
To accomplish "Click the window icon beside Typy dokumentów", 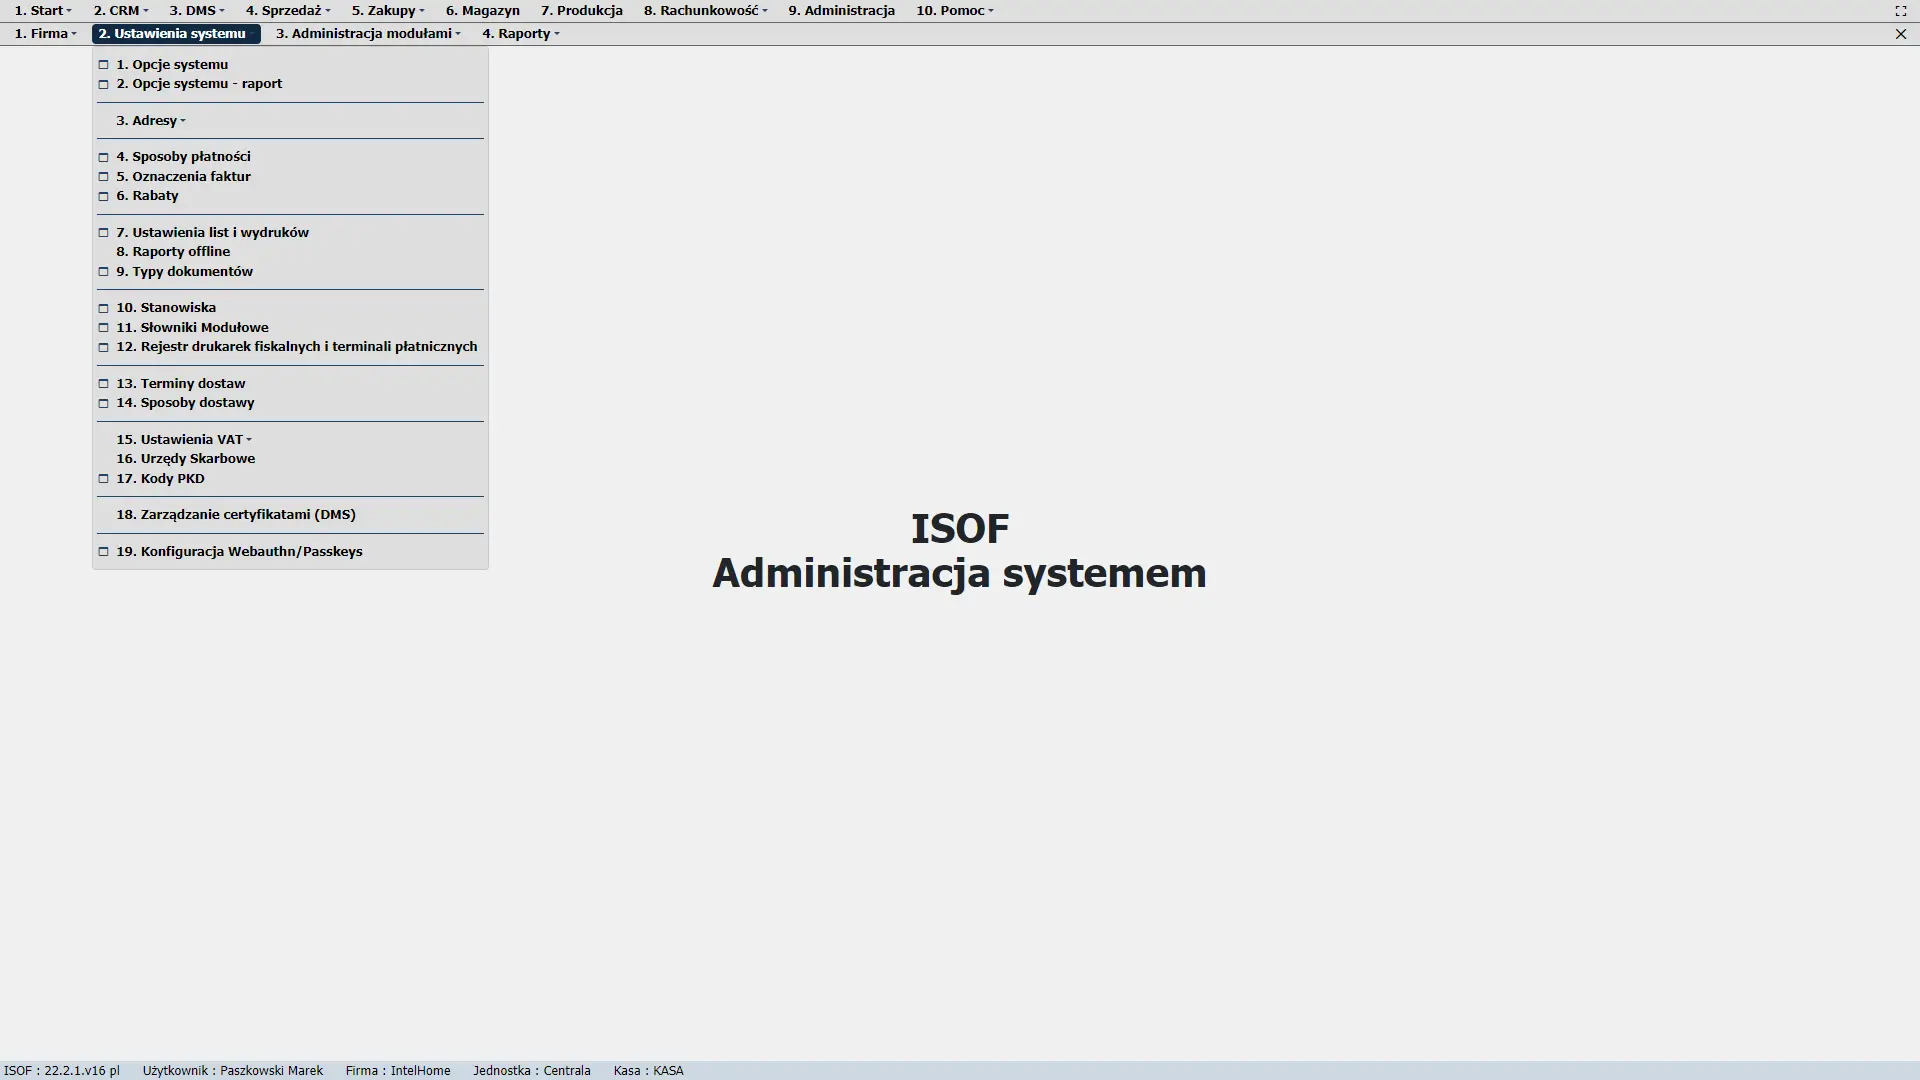I will pyautogui.click(x=103, y=272).
